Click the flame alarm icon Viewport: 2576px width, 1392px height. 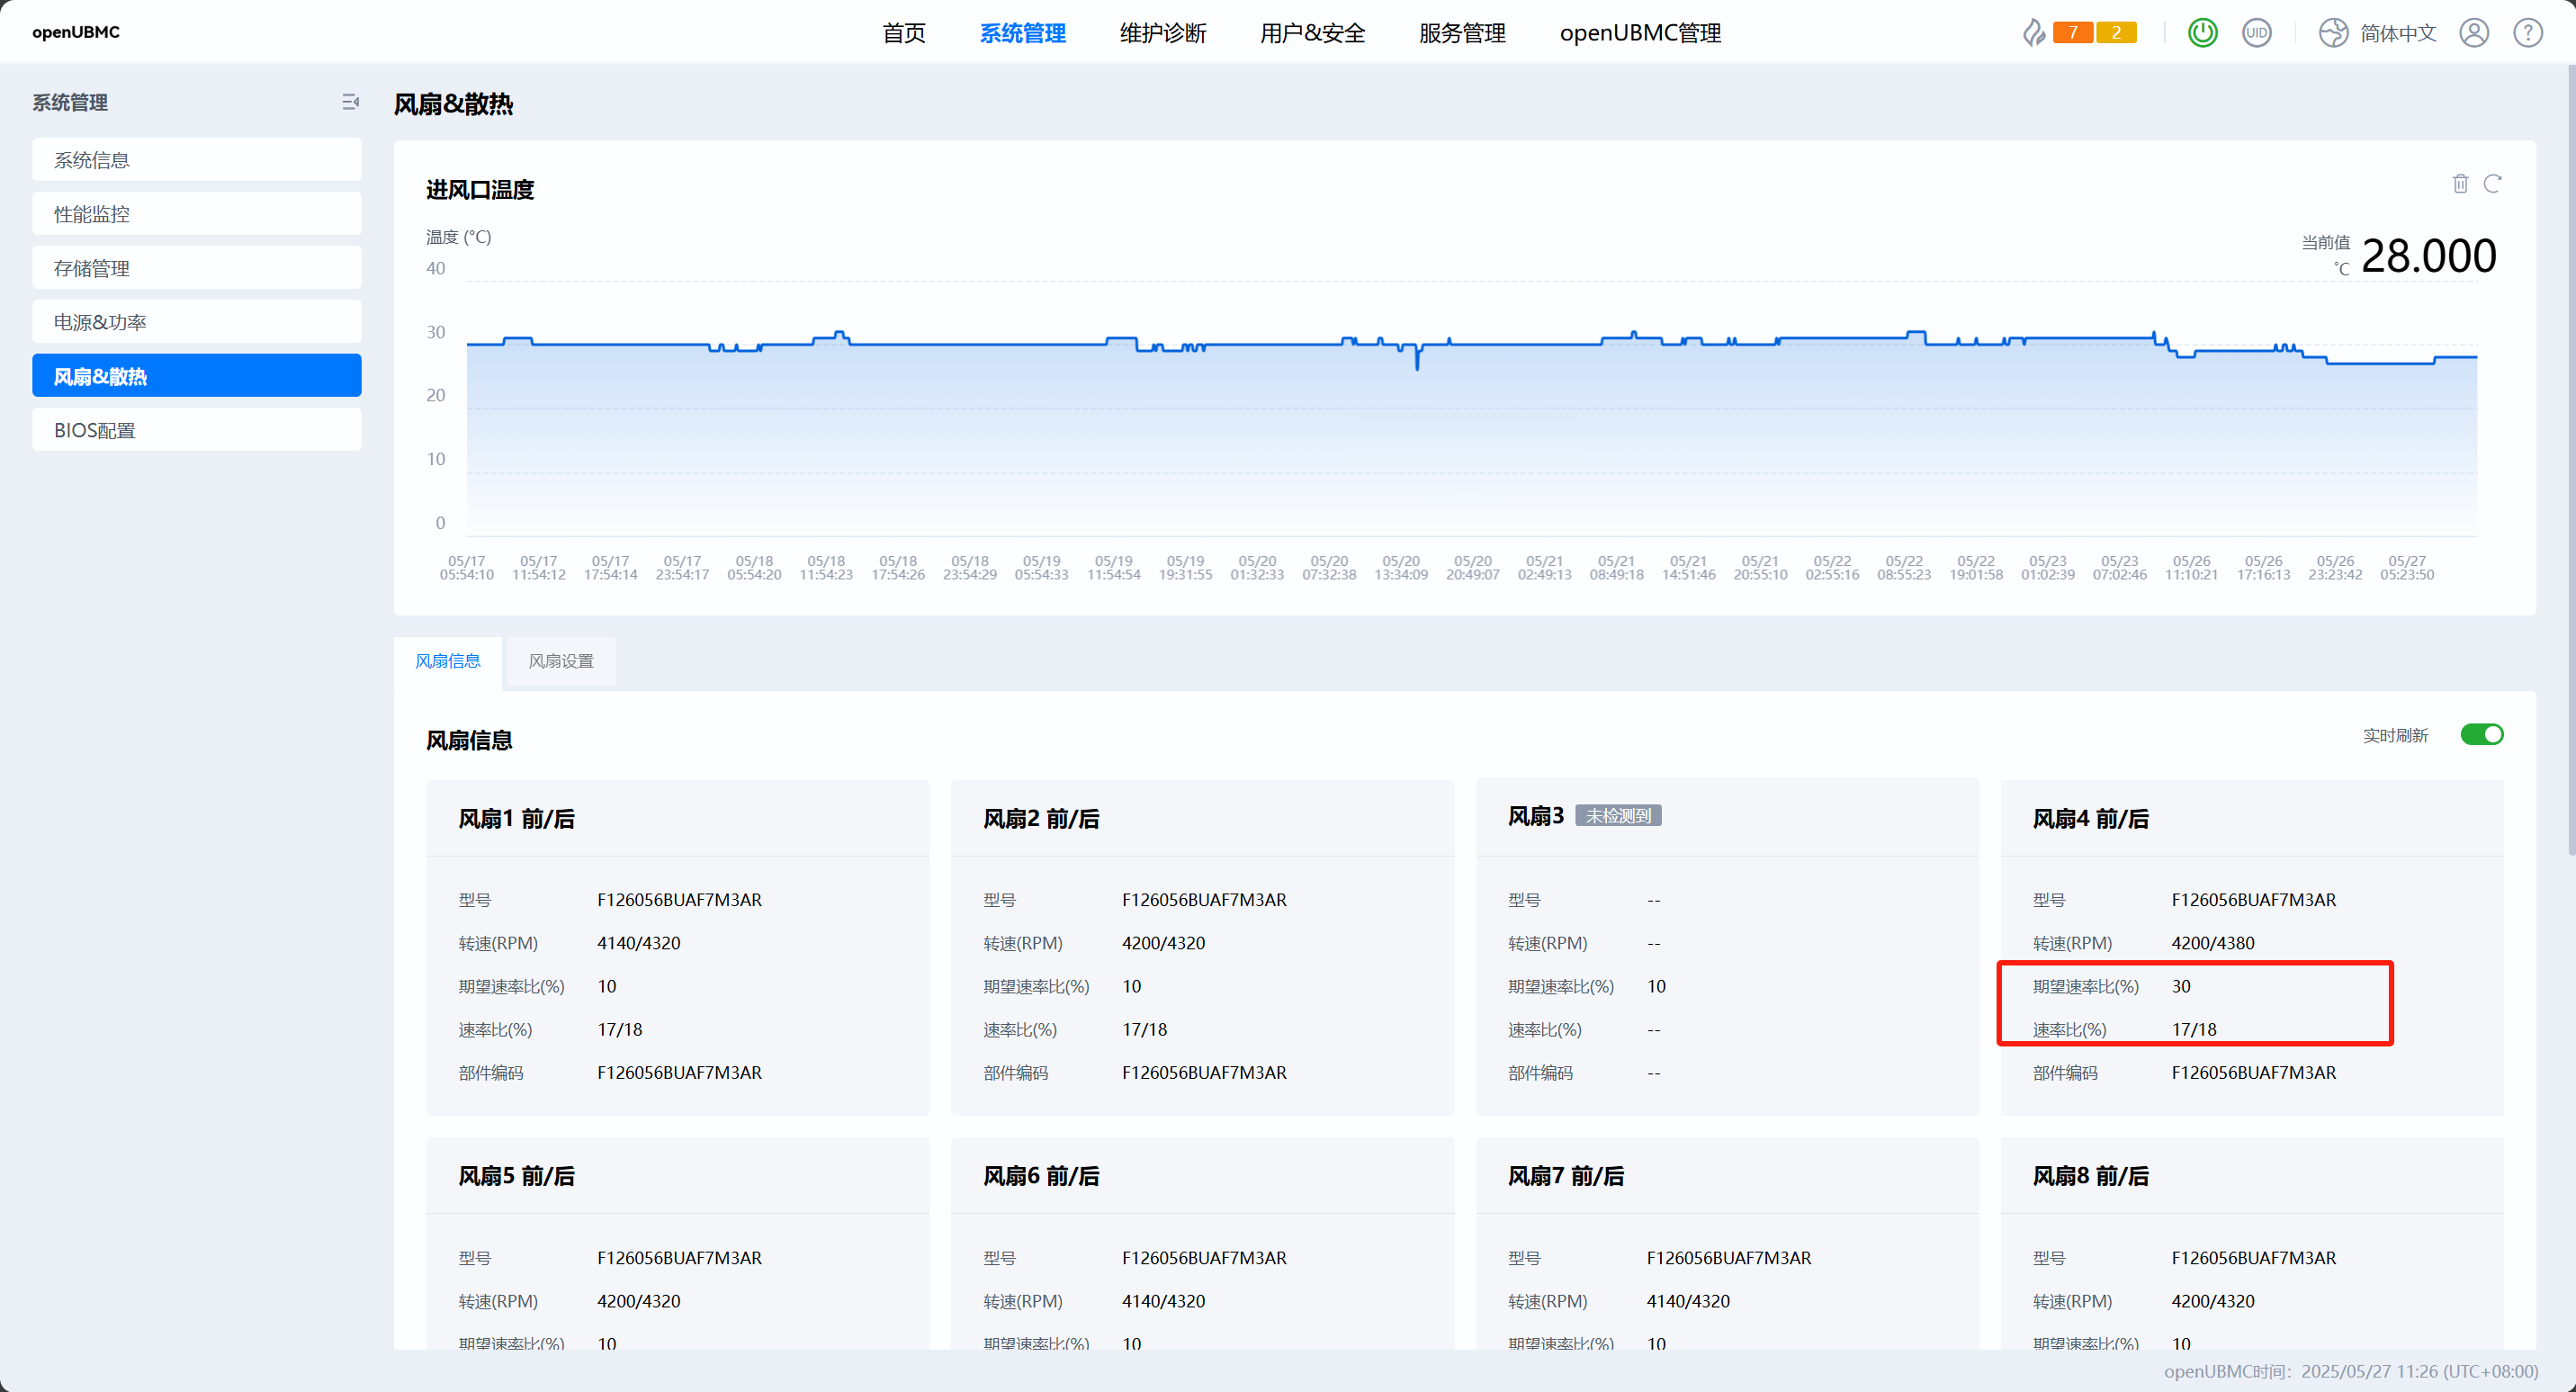[2033, 33]
